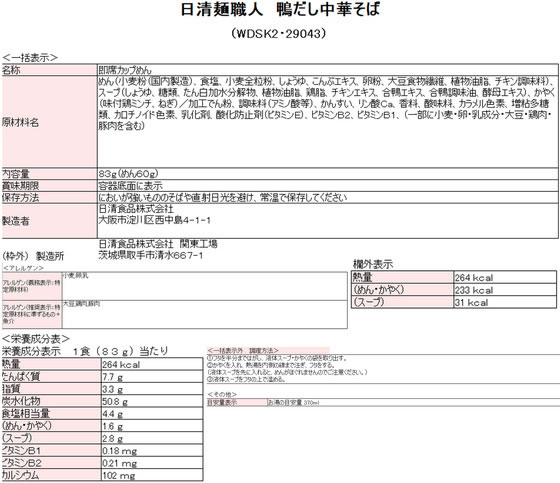Image resolution: width=560 pixels, height=483 pixels.
Task: Select the 賞味期限 label cell
Action: pyautogui.click(x=49, y=186)
